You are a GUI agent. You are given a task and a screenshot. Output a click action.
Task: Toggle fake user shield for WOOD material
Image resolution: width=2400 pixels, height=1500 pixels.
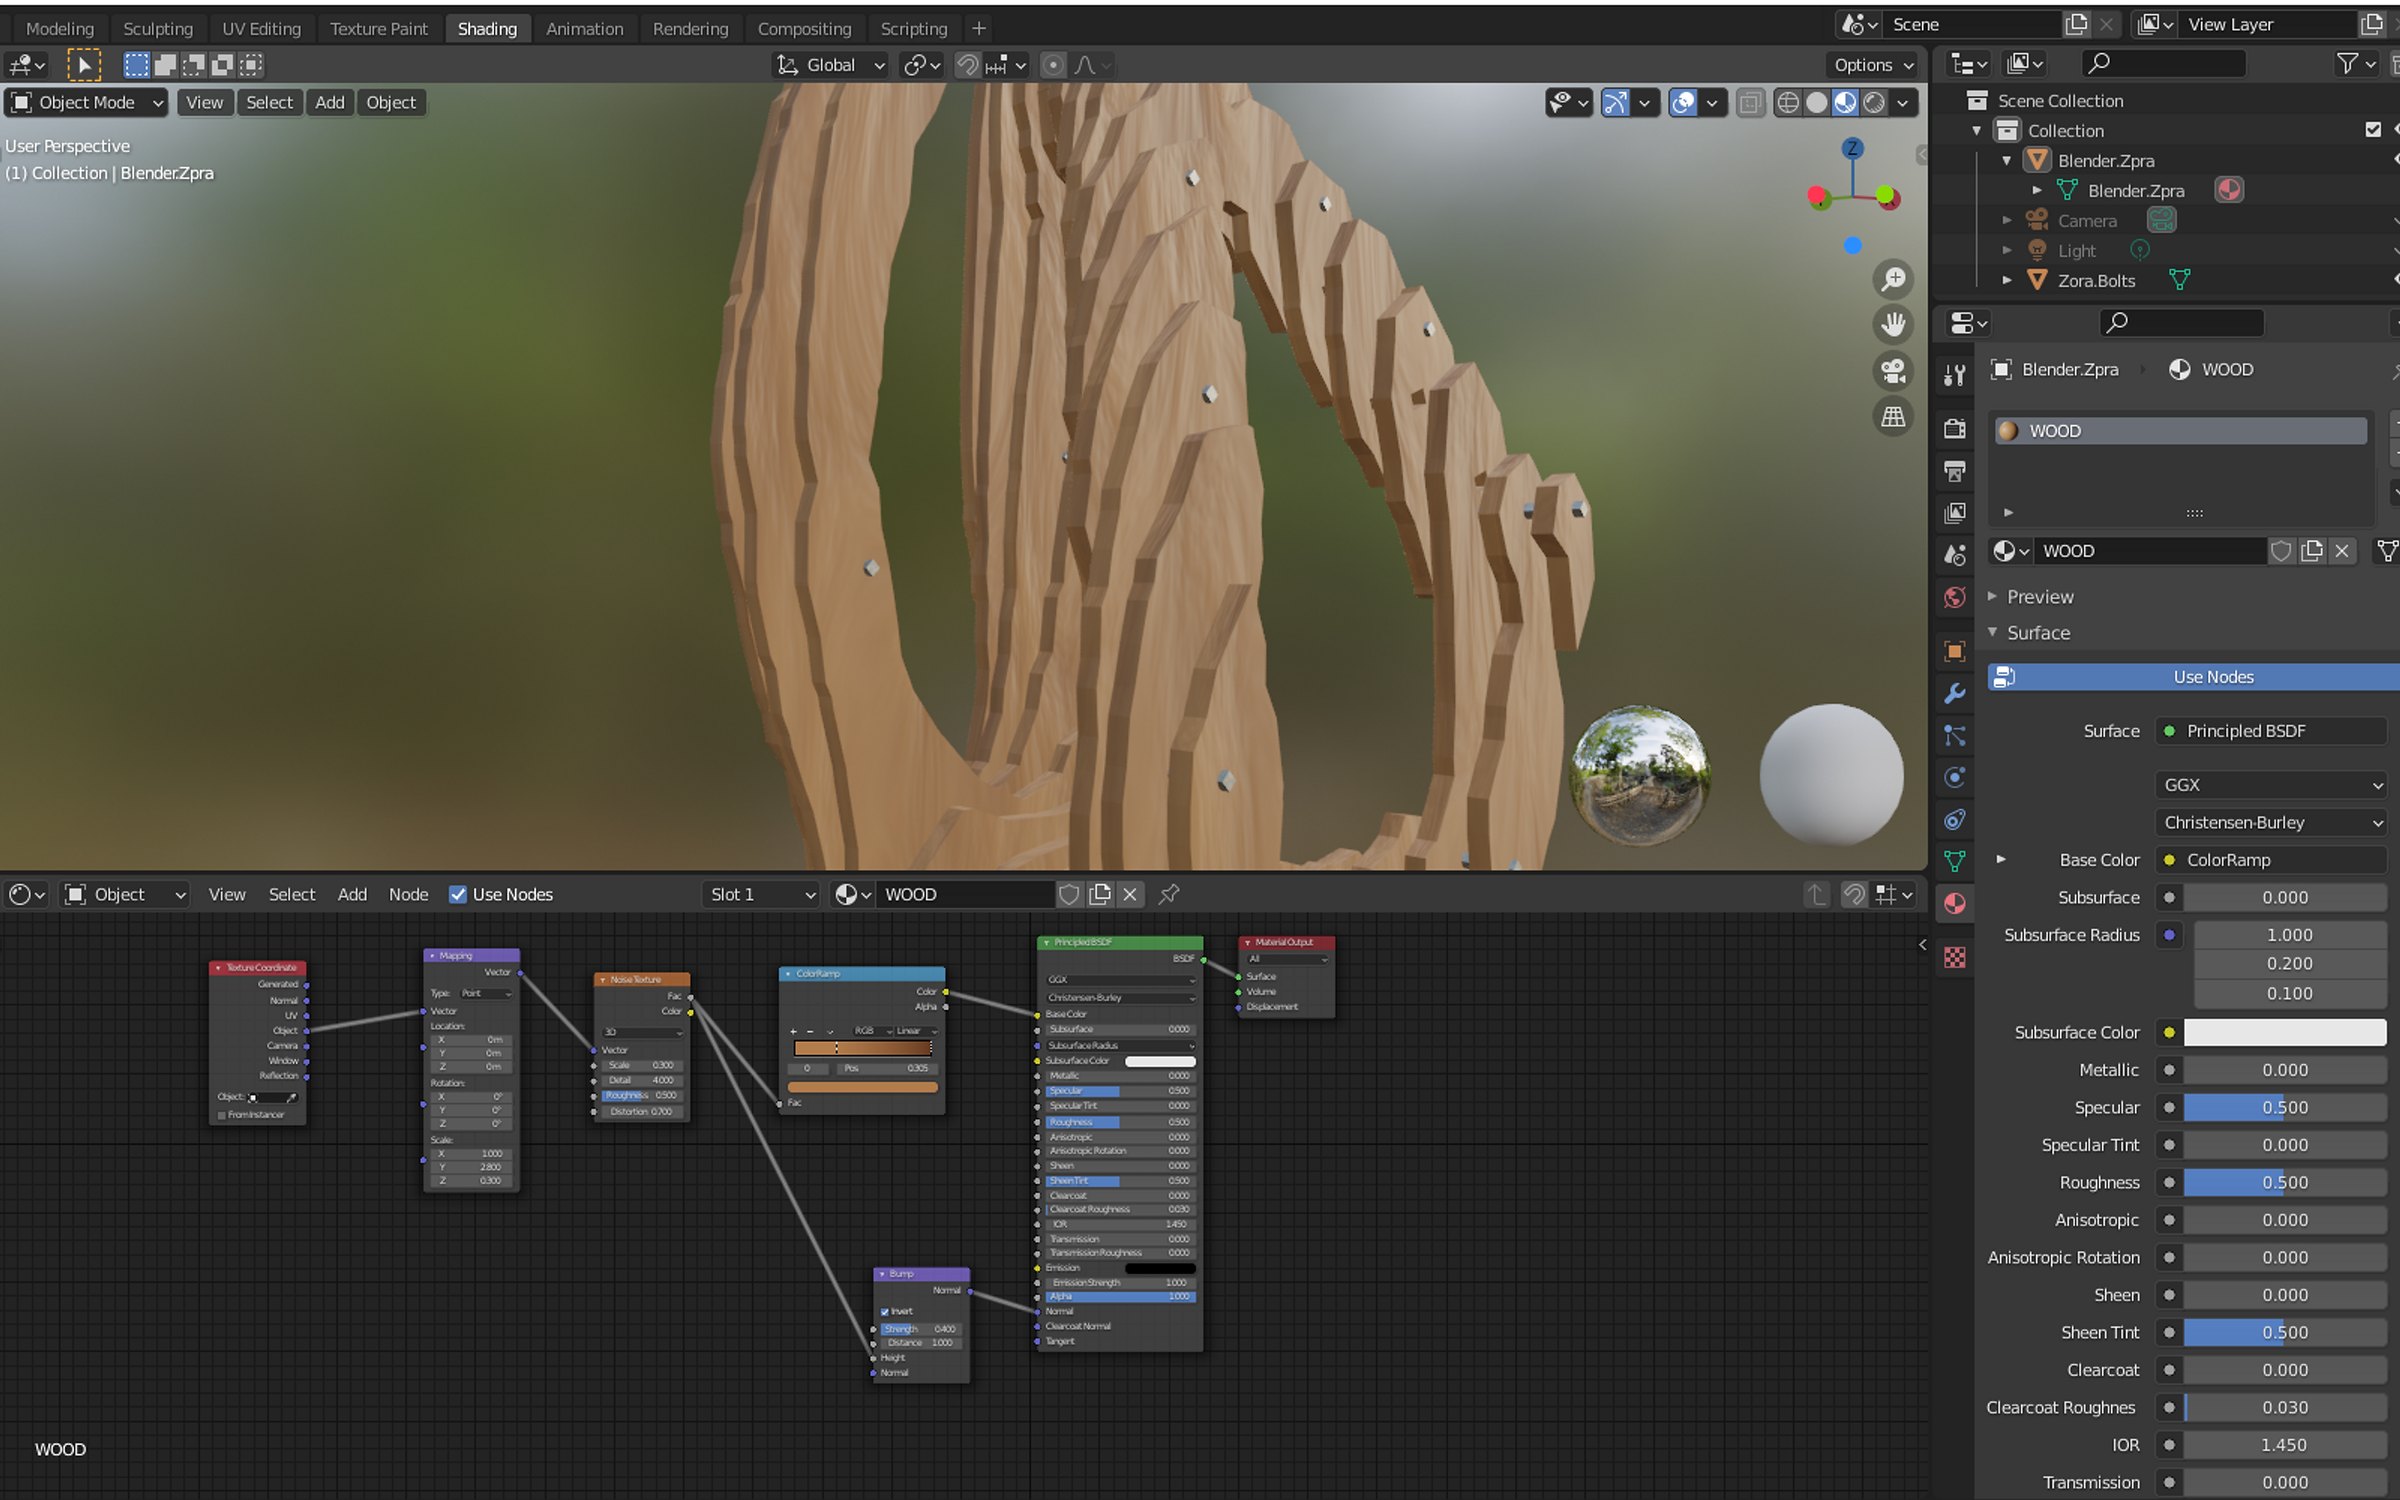pos(2281,551)
